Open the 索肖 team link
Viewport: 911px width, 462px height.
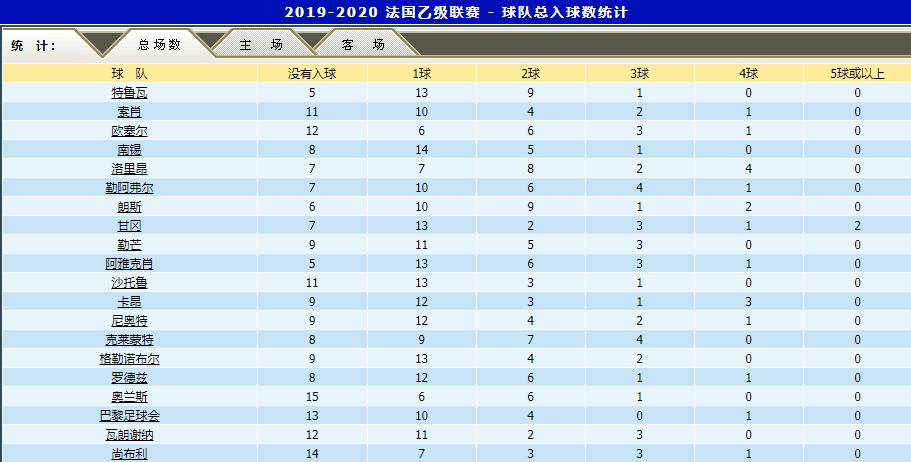point(129,112)
